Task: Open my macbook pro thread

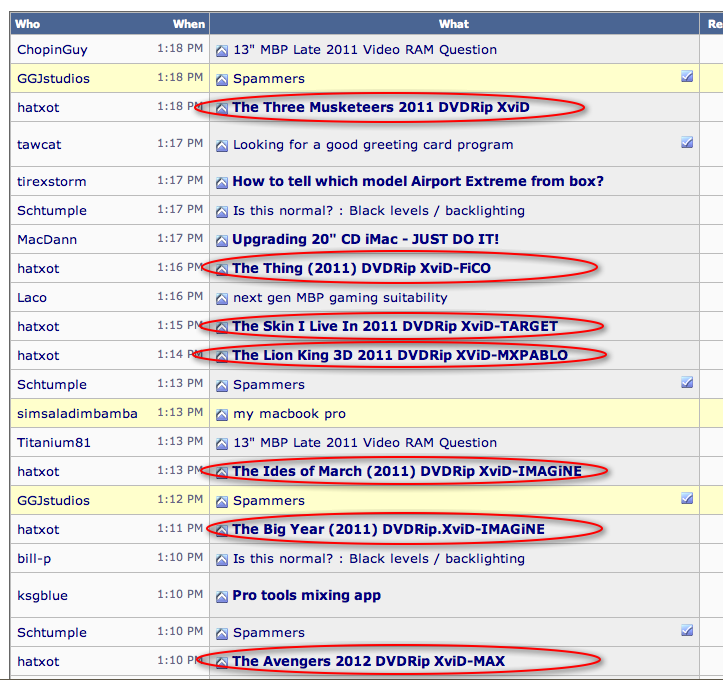Action: (290, 414)
